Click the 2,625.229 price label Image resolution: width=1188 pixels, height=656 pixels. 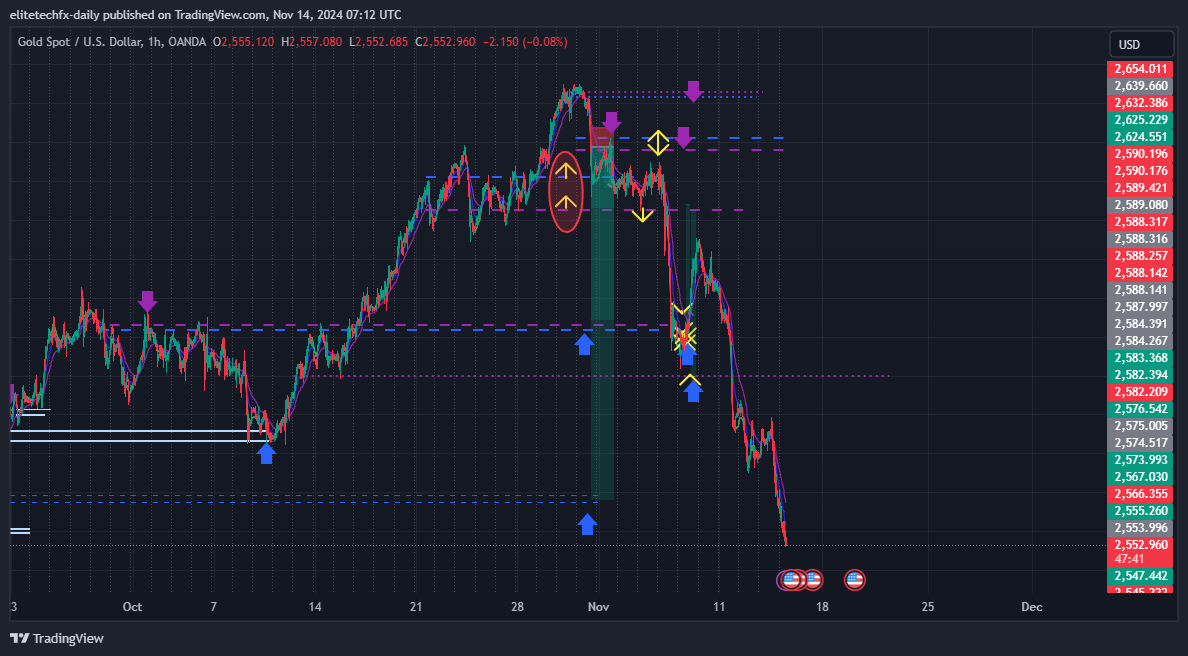(1140, 120)
